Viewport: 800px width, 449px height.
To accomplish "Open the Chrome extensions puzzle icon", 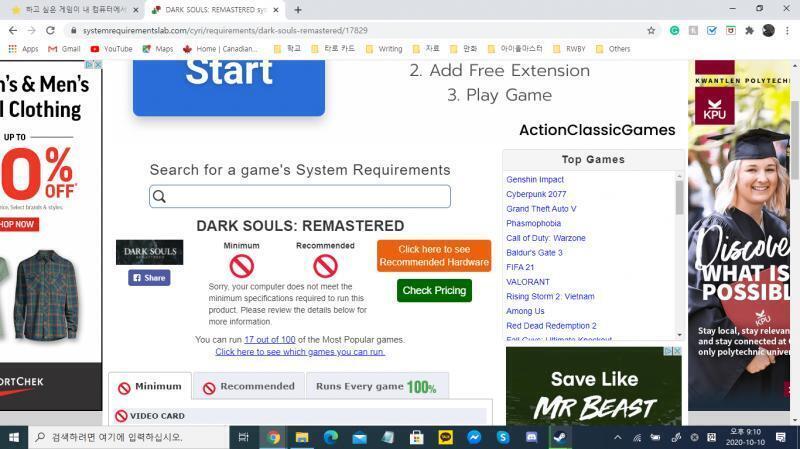I will point(749,31).
